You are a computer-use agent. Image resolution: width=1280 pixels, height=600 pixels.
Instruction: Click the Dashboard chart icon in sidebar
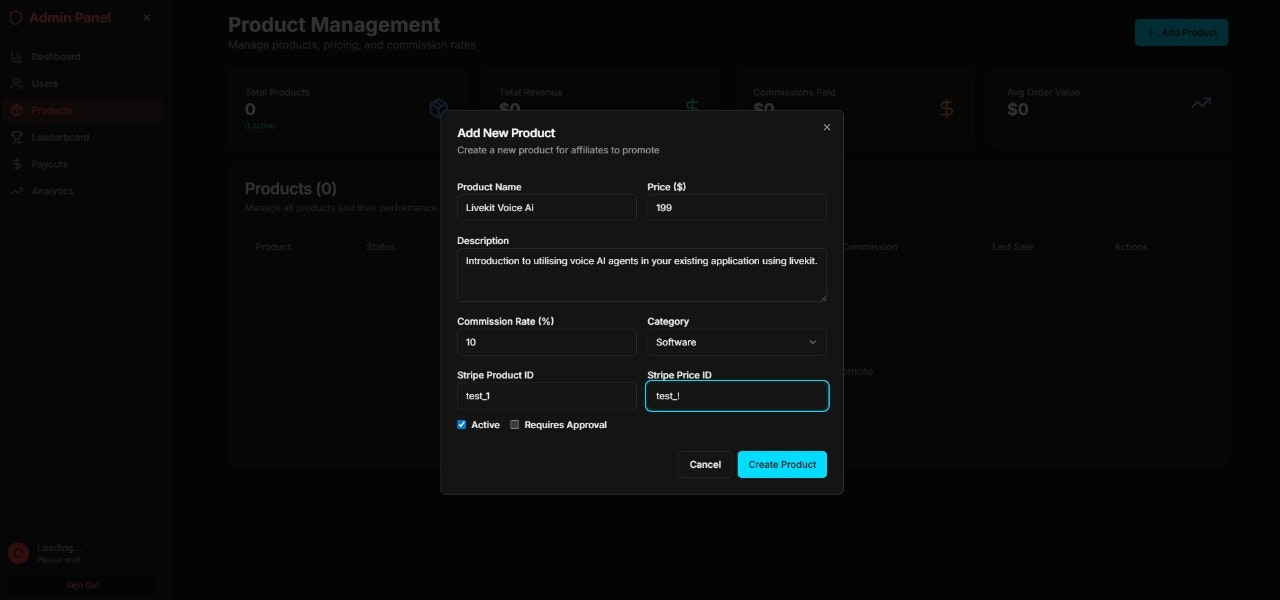17,57
